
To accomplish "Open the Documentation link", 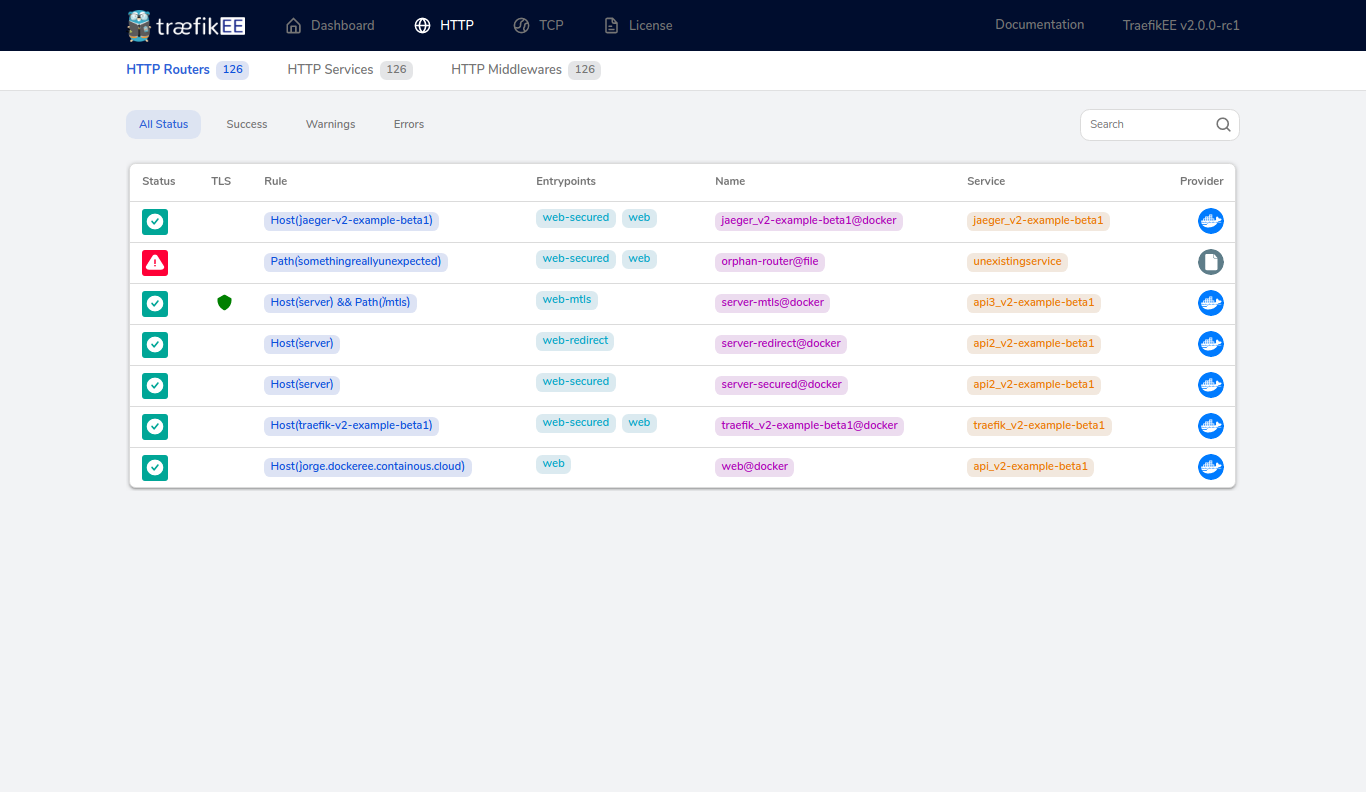I will coord(1039,25).
